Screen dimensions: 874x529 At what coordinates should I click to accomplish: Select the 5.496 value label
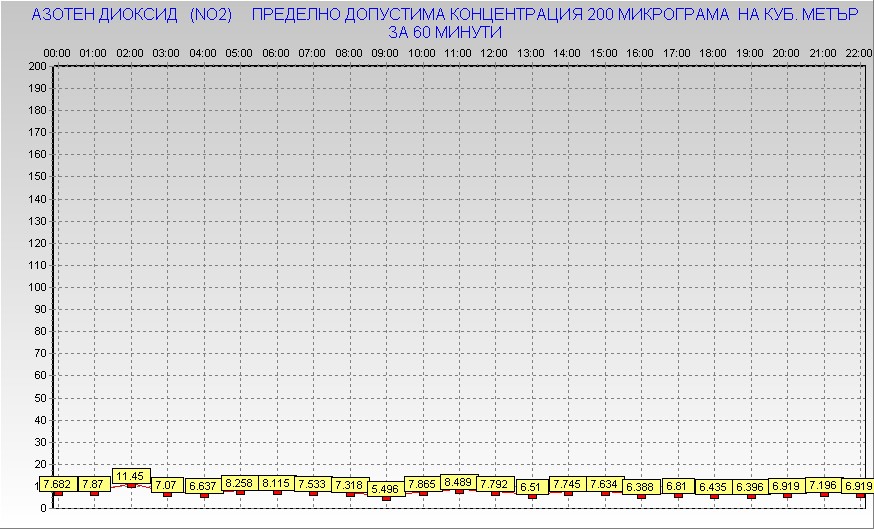click(x=386, y=489)
